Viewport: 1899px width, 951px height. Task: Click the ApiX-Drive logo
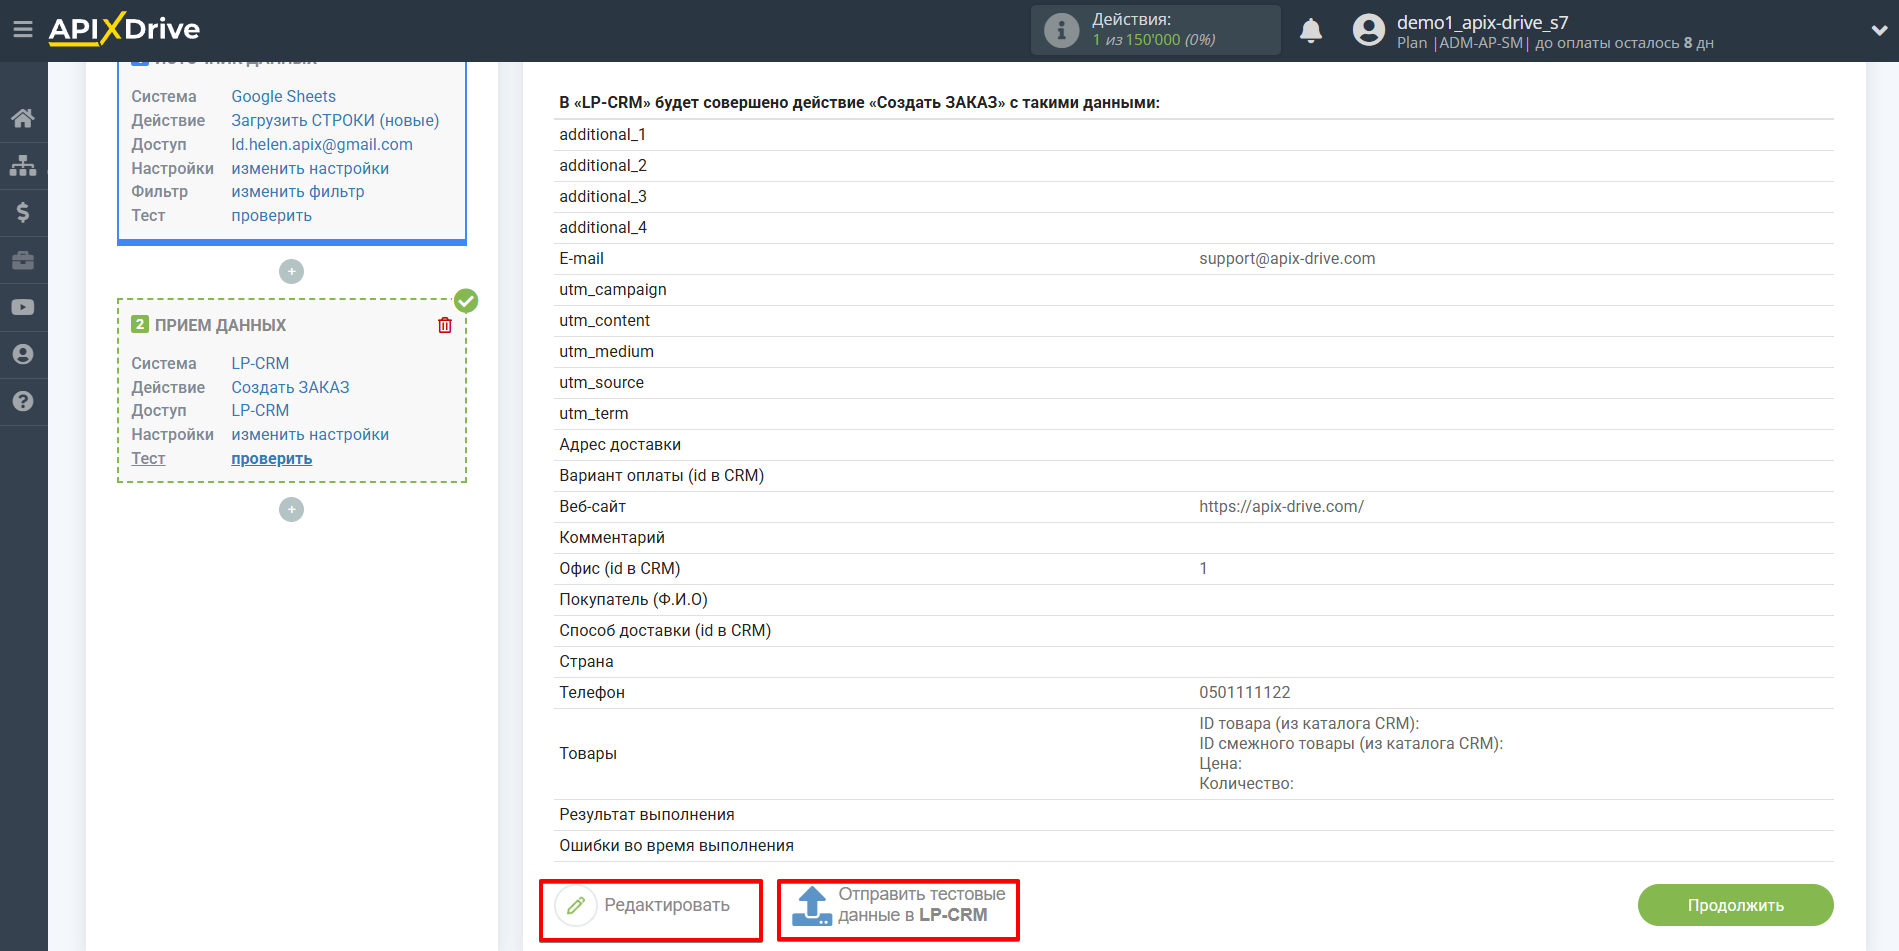pos(124,29)
